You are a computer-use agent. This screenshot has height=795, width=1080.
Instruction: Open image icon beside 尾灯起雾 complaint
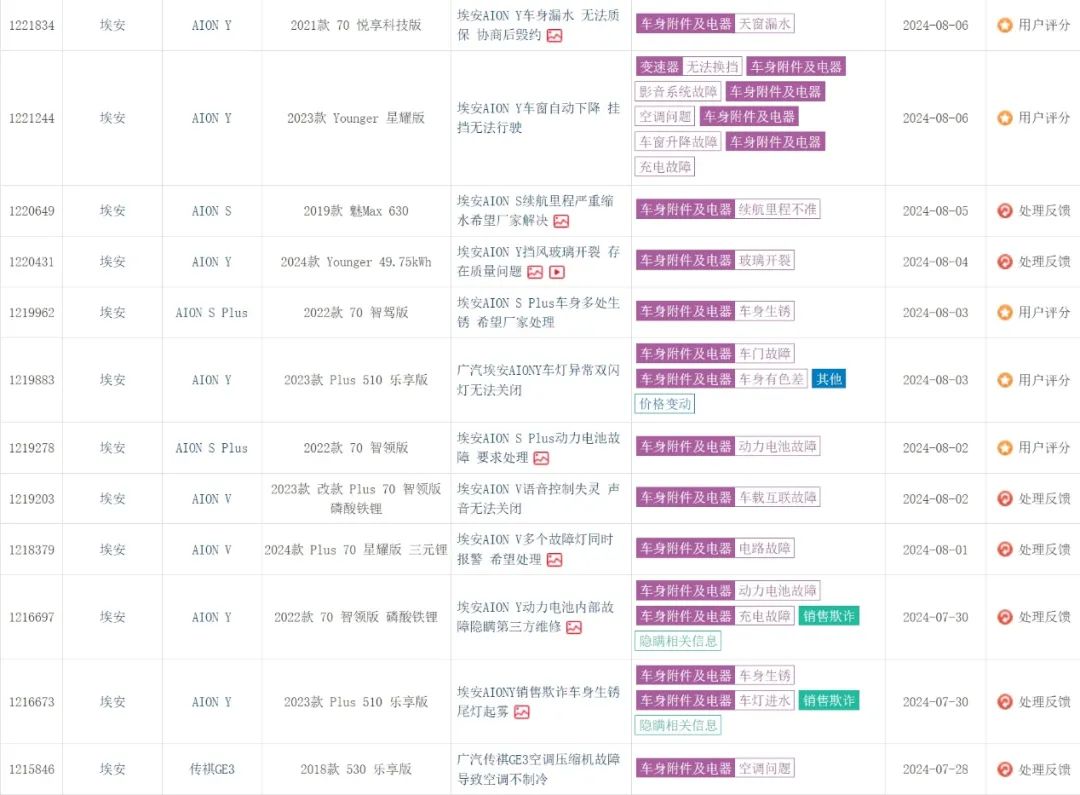click(521, 712)
